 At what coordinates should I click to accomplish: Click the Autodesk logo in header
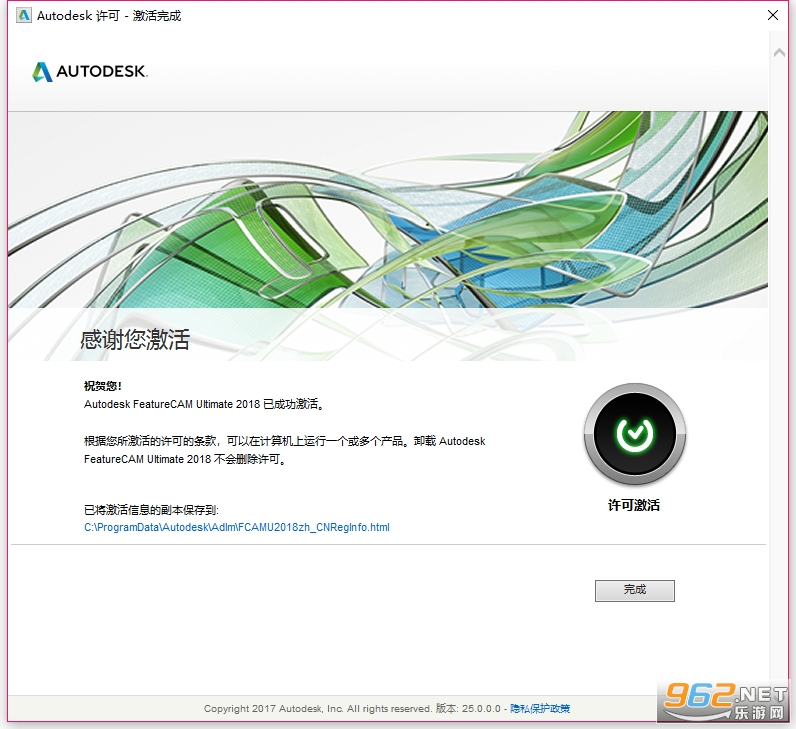[90, 72]
